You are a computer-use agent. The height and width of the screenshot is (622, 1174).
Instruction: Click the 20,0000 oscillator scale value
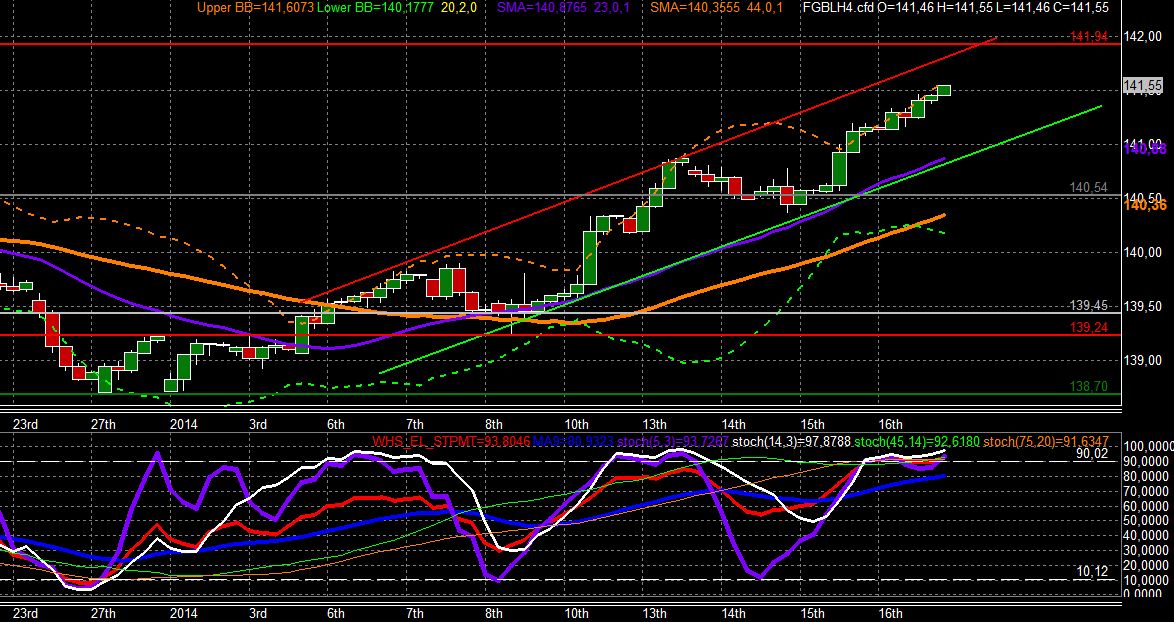pos(1146,565)
